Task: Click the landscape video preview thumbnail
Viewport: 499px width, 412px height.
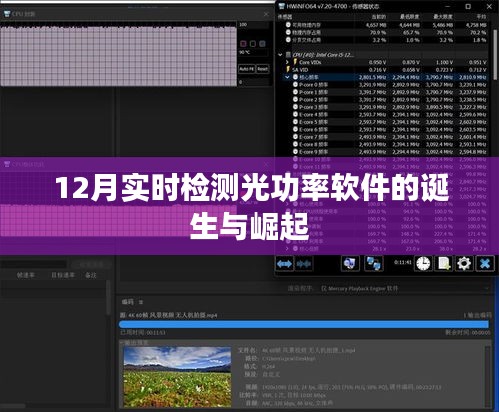Action: point(177,377)
